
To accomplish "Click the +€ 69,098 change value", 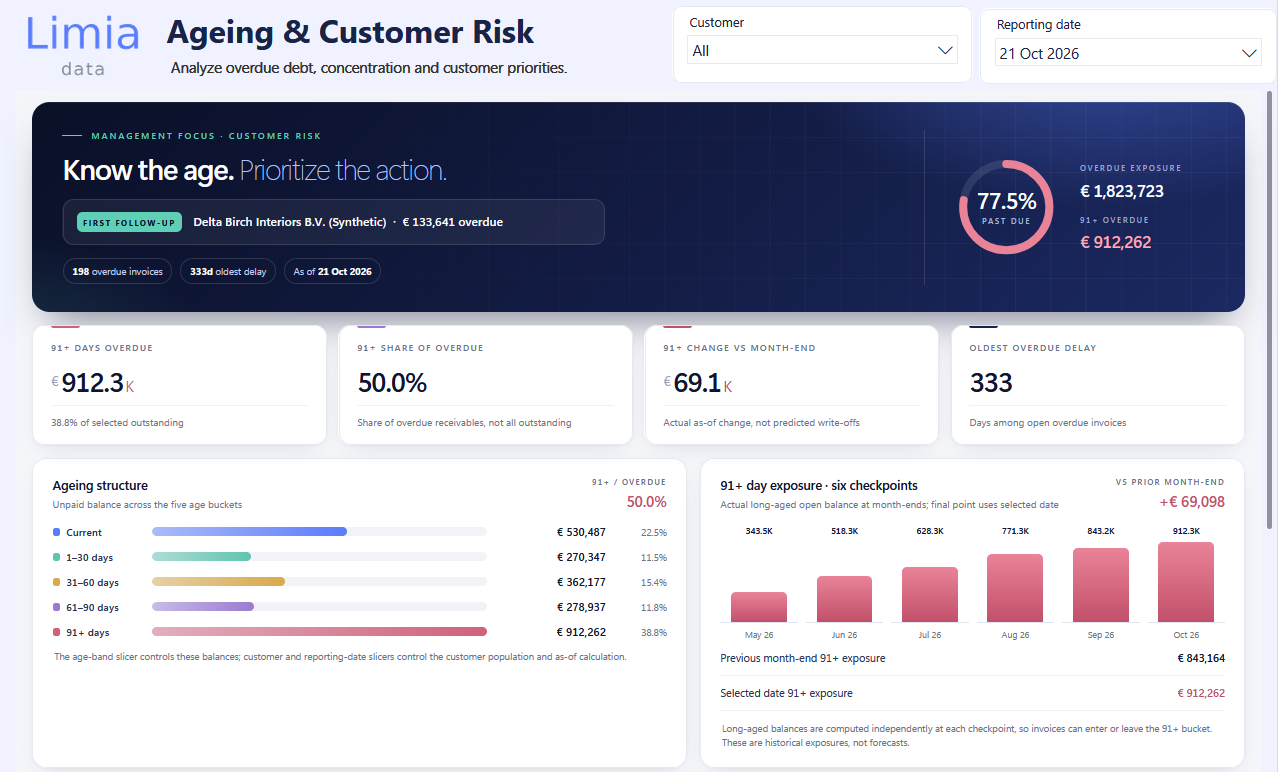I will pyautogui.click(x=1192, y=502).
